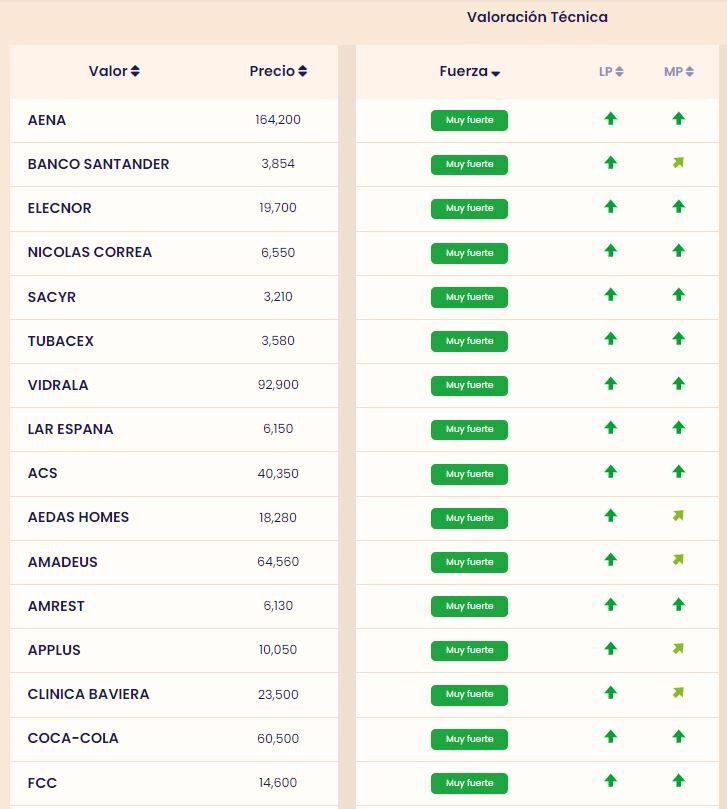The width and height of the screenshot is (727, 809).
Task: Click VIDRALA "Muy fuerte" strength badge
Action: pyautogui.click(x=469, y=385)
